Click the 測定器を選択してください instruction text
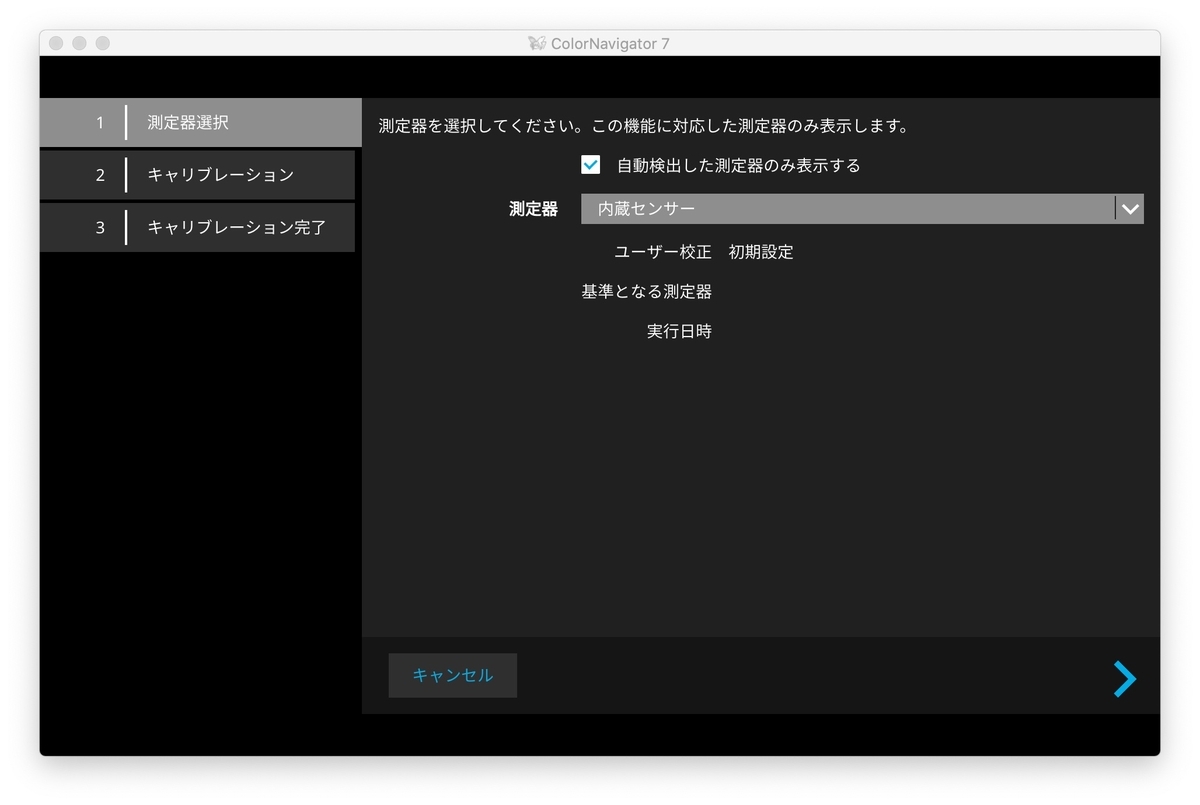 (x=644, y=127)
